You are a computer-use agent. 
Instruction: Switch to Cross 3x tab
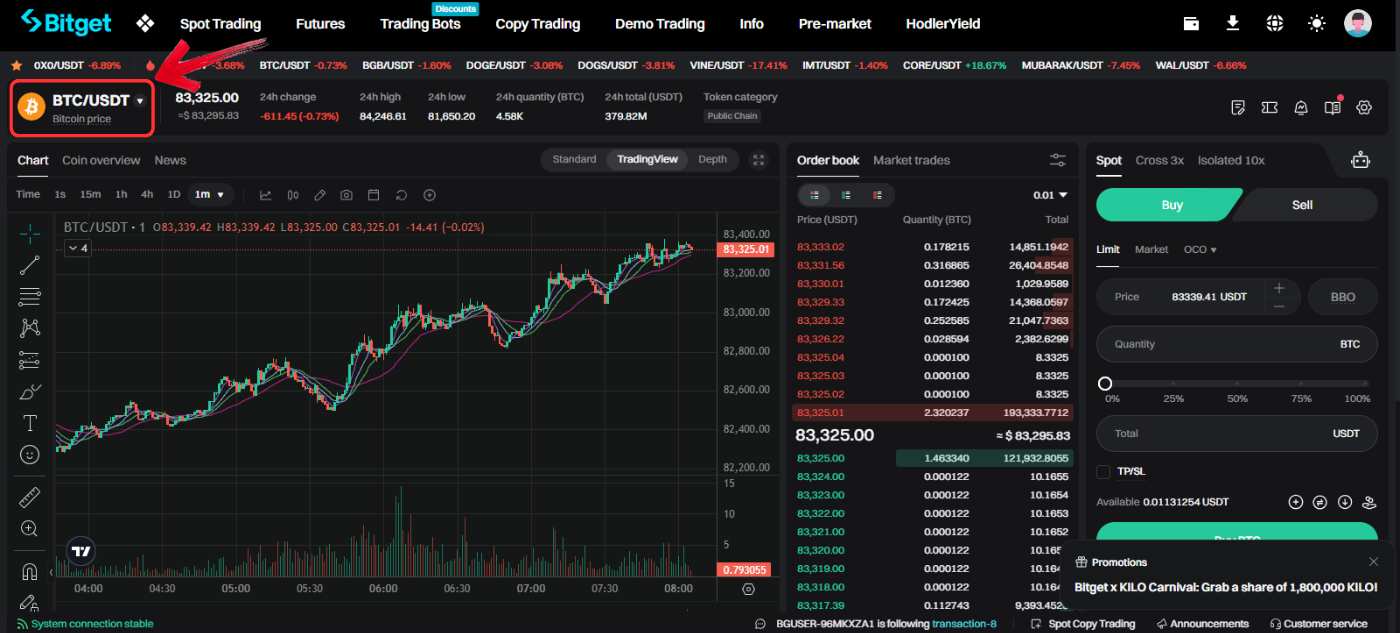point(1160,160)
